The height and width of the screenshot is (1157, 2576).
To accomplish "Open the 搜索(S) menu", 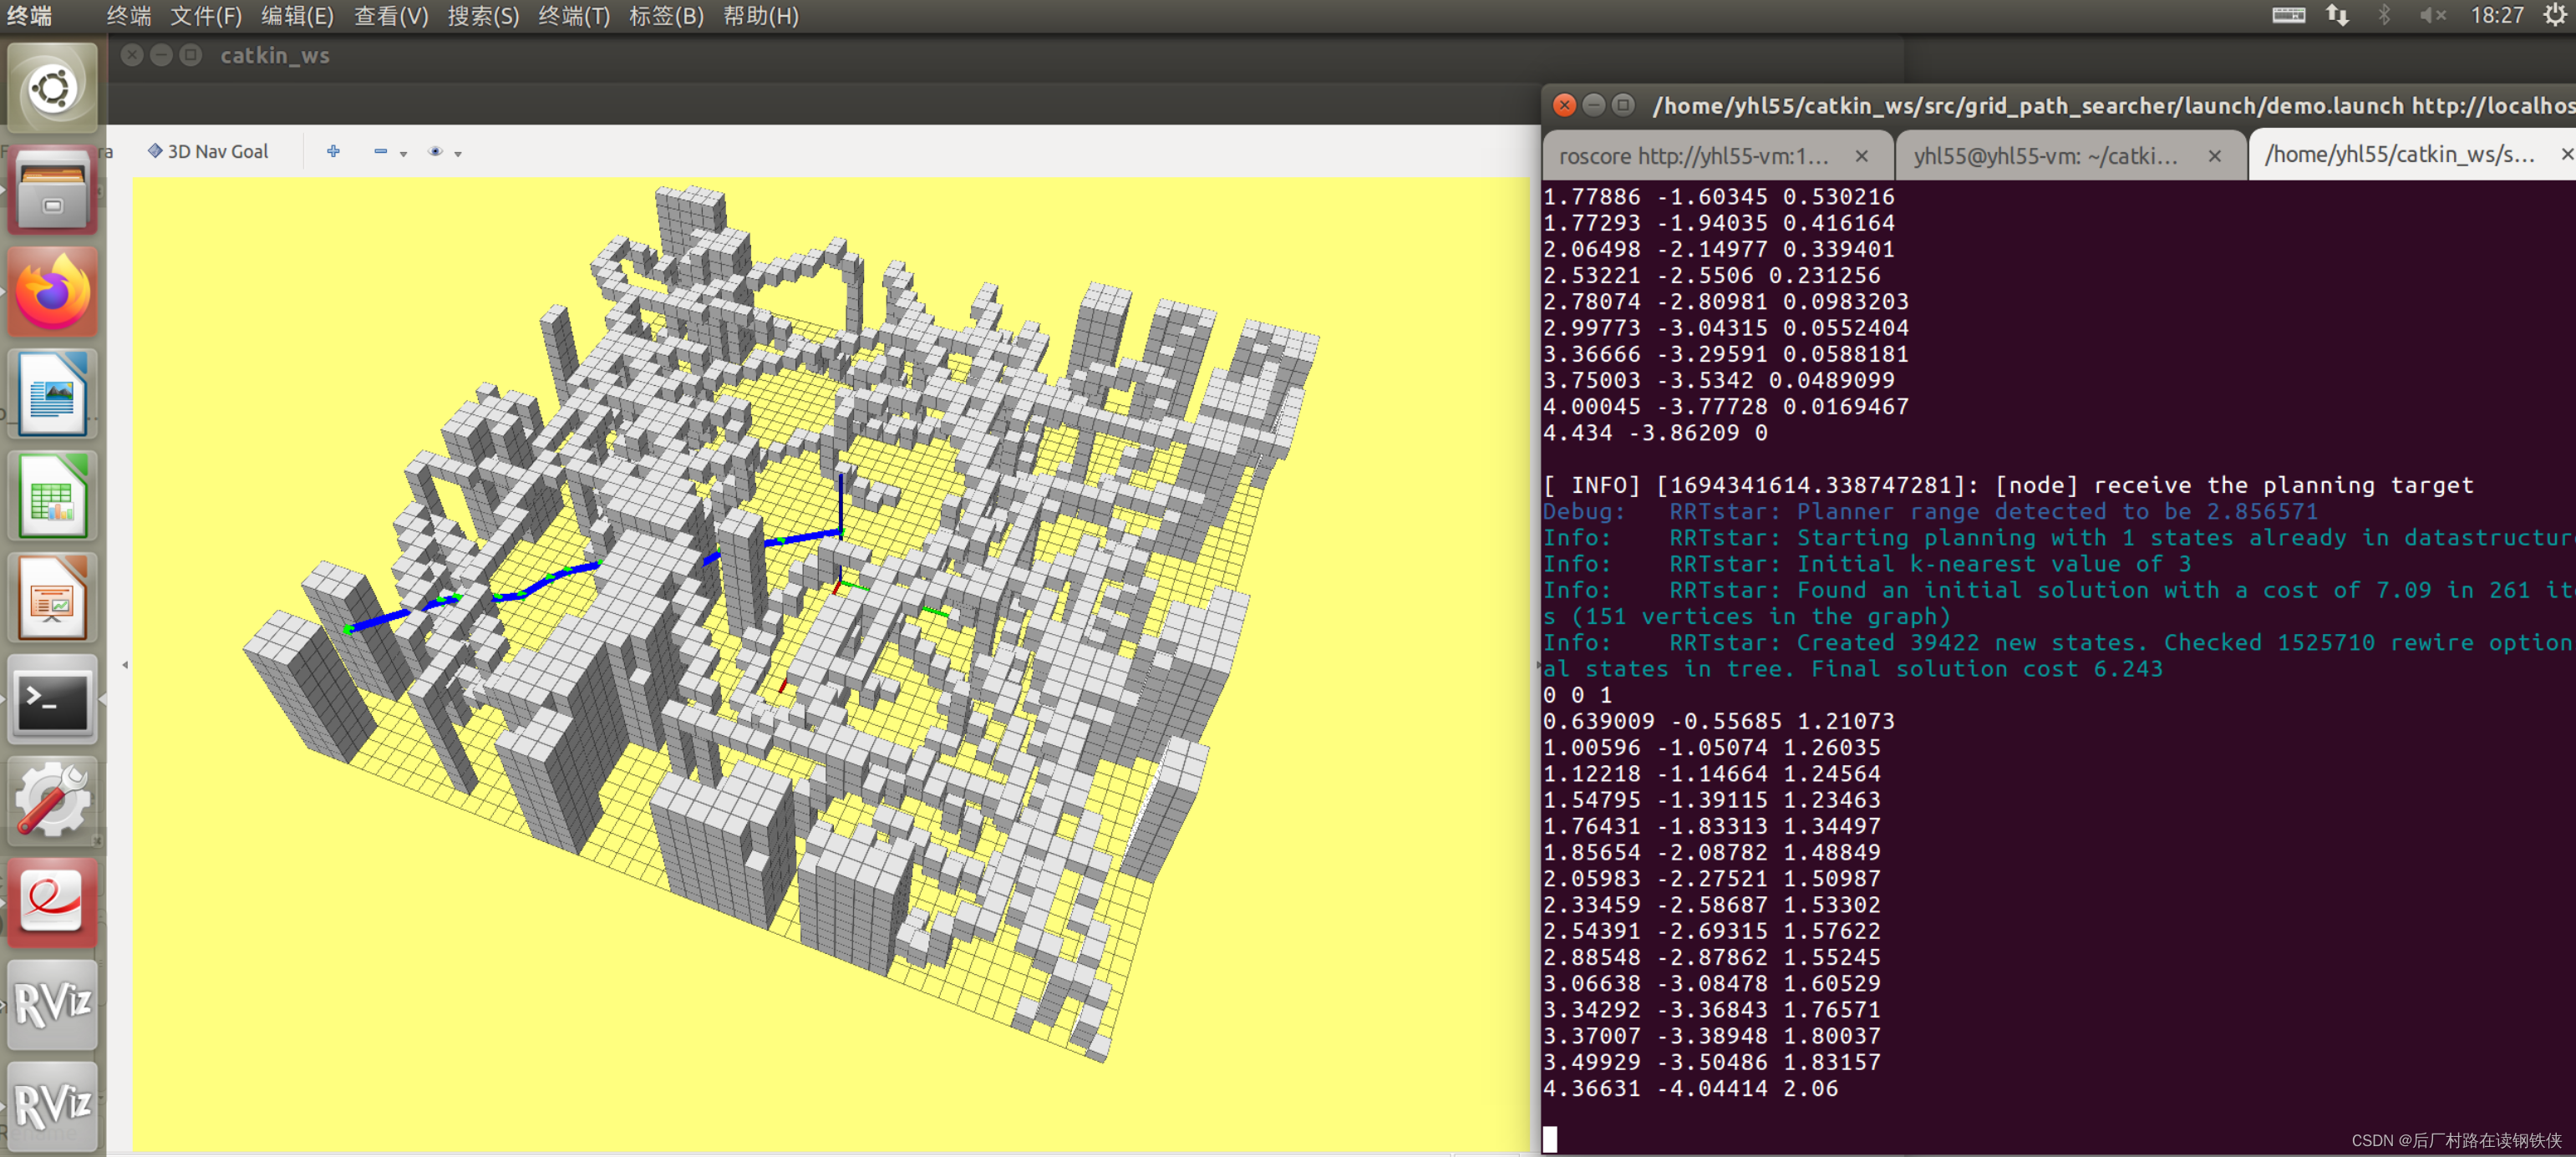I will tap(483, 16).
